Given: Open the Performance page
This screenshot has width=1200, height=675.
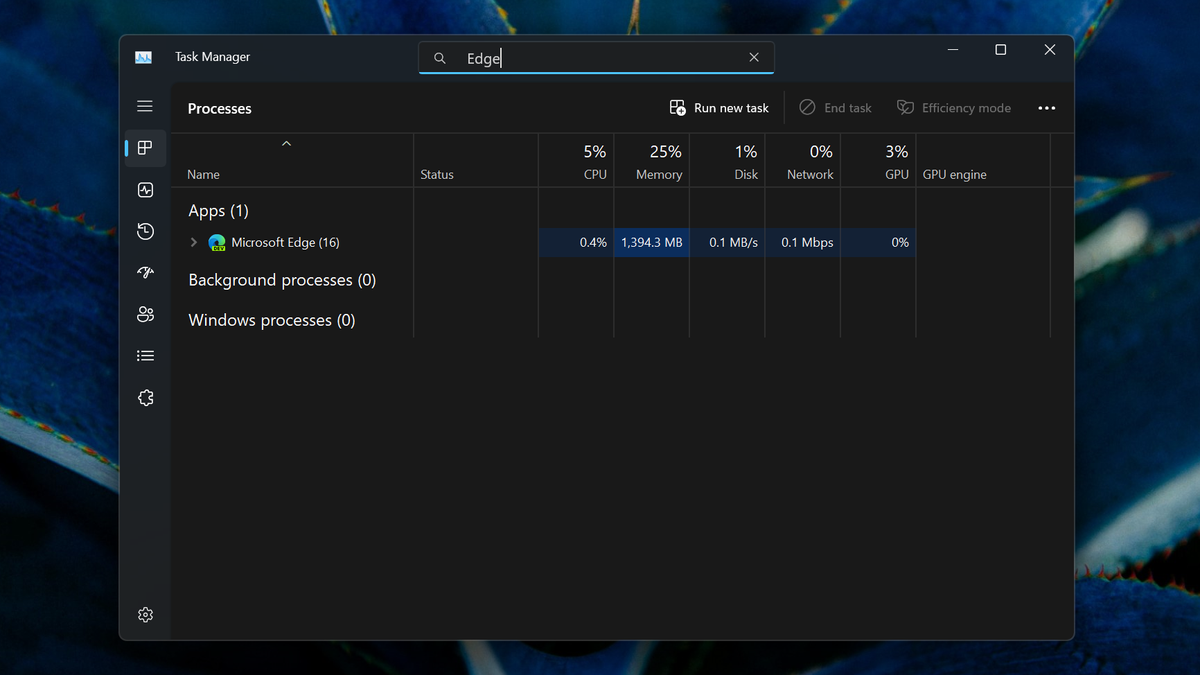Looking at the screenshot, I should [145, 190].
